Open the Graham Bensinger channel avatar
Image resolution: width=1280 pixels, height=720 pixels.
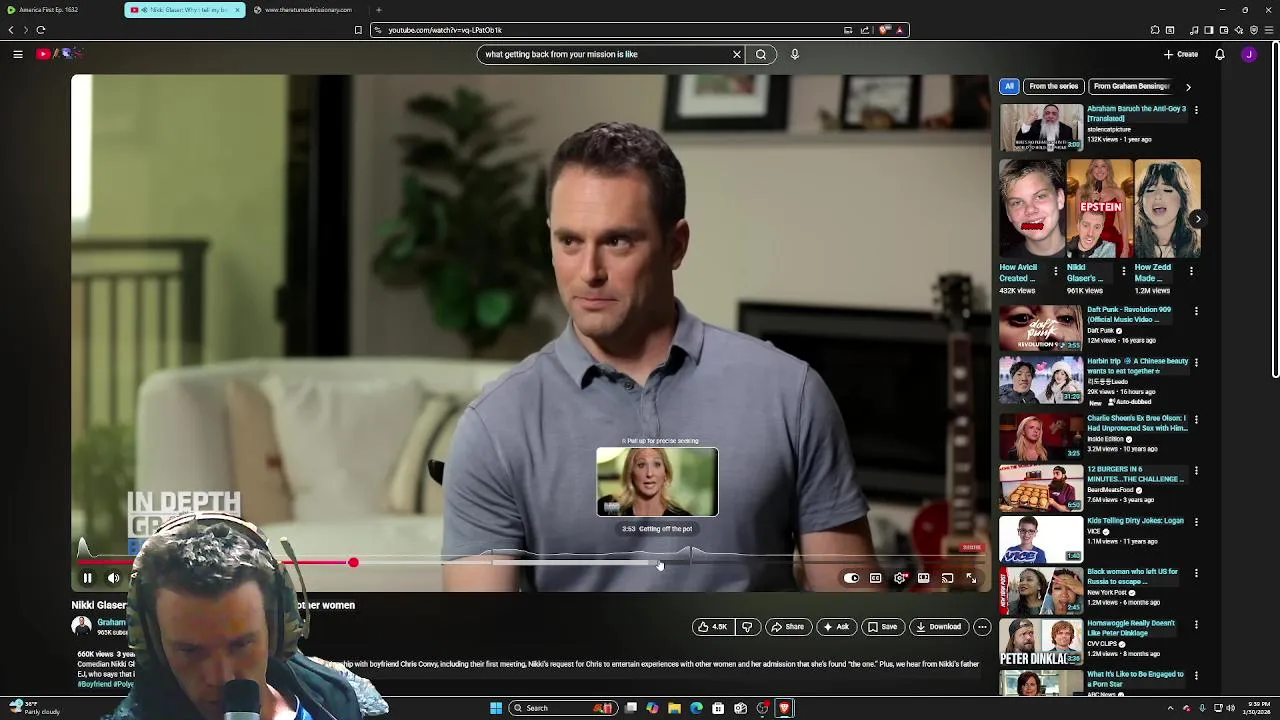click(x=81, y=626)
